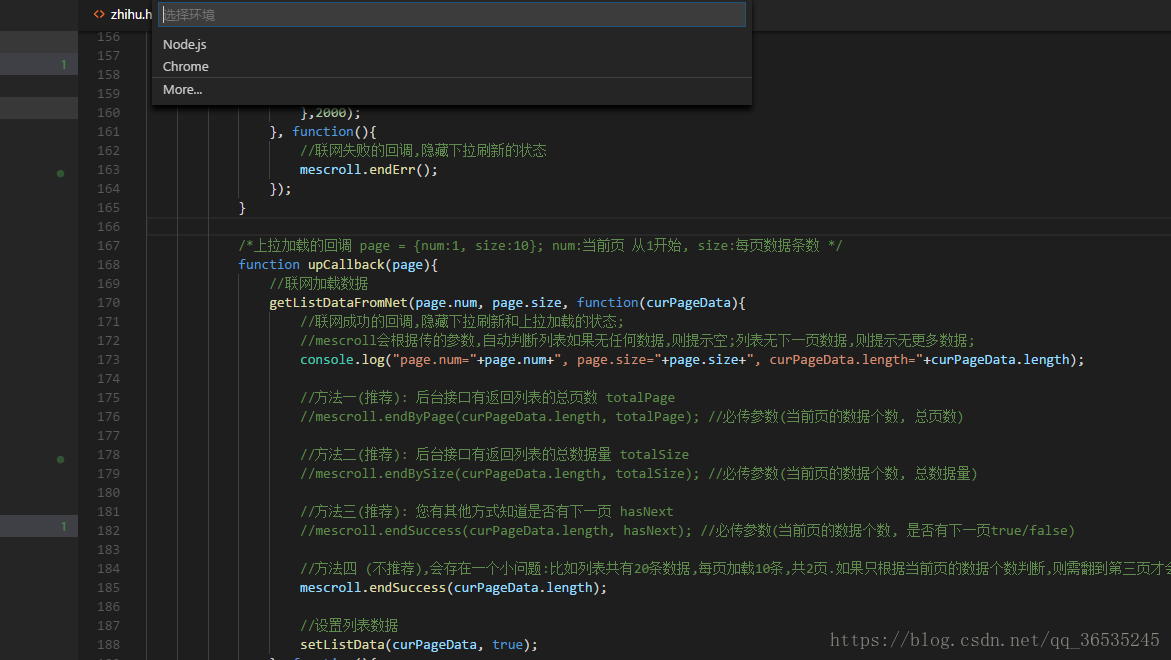
Task: Click setListData(curPageData, true); on line 188
Action: click(x=418, y=644)
